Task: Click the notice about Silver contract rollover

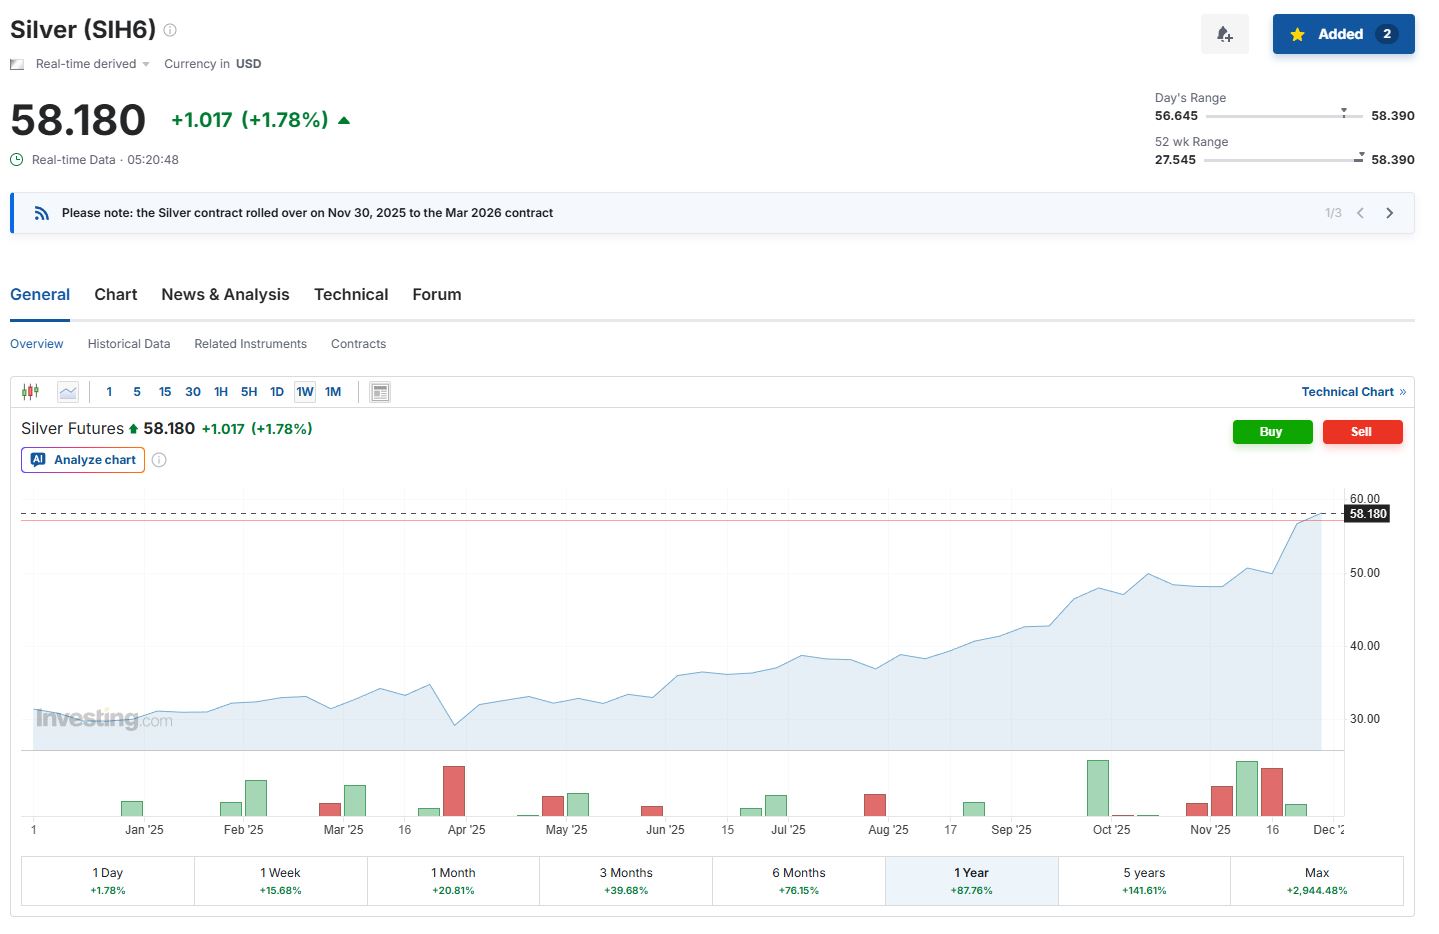Action: pos(307,213)
